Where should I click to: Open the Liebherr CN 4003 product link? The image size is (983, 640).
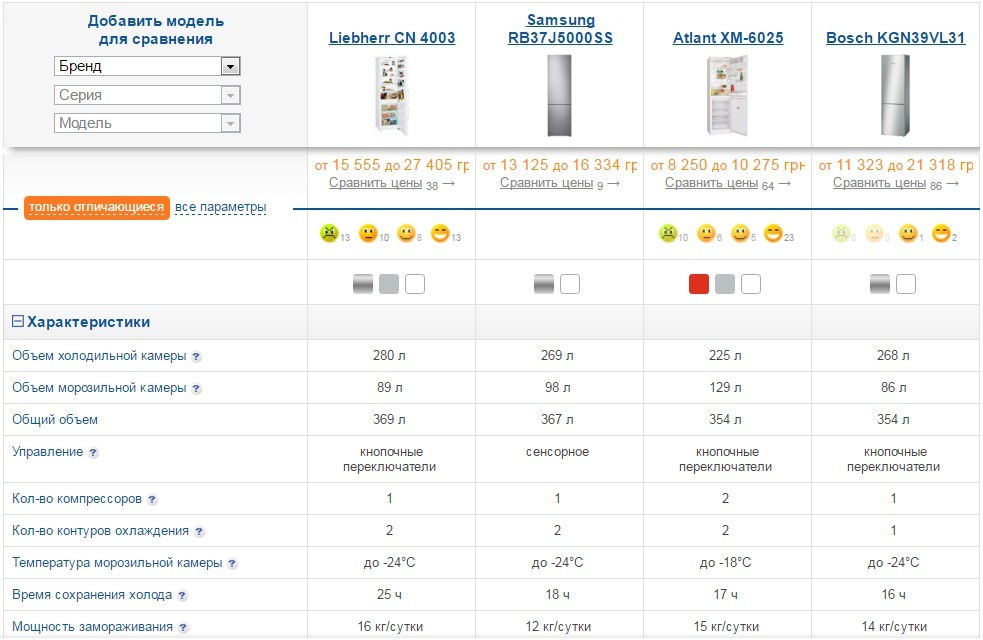click(392, 38)
